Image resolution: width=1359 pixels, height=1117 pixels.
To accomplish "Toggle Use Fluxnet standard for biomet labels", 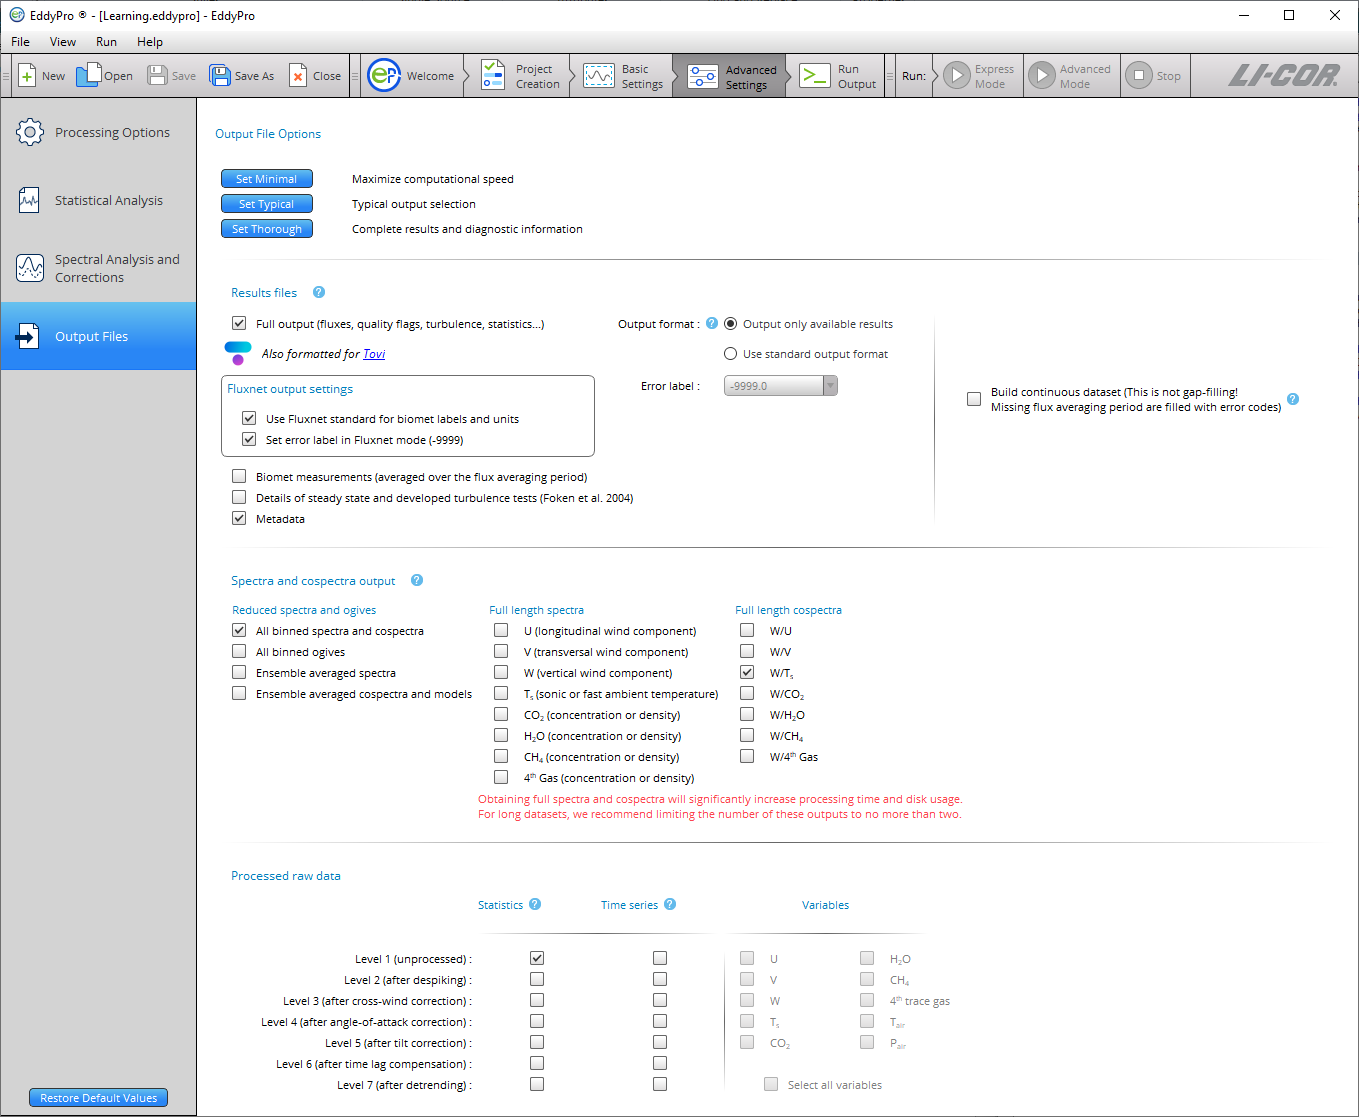I will [249, 418].
